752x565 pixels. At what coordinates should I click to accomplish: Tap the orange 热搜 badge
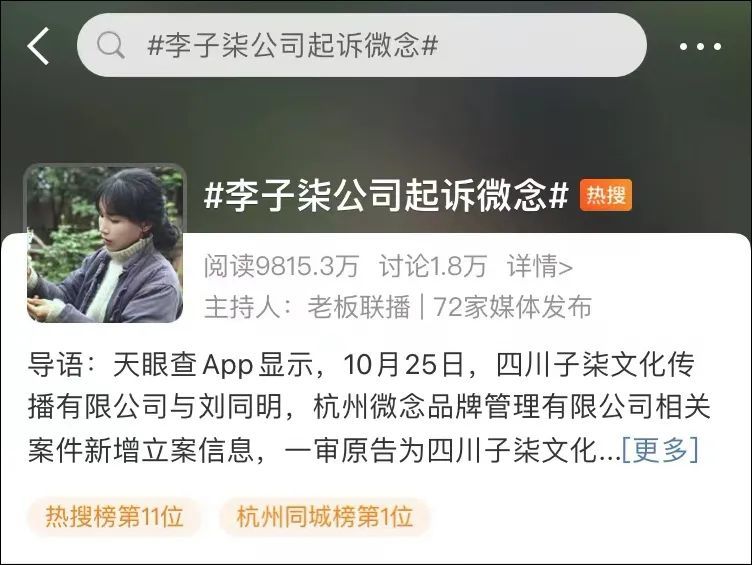pyautogui.click(x=606, y=195)
